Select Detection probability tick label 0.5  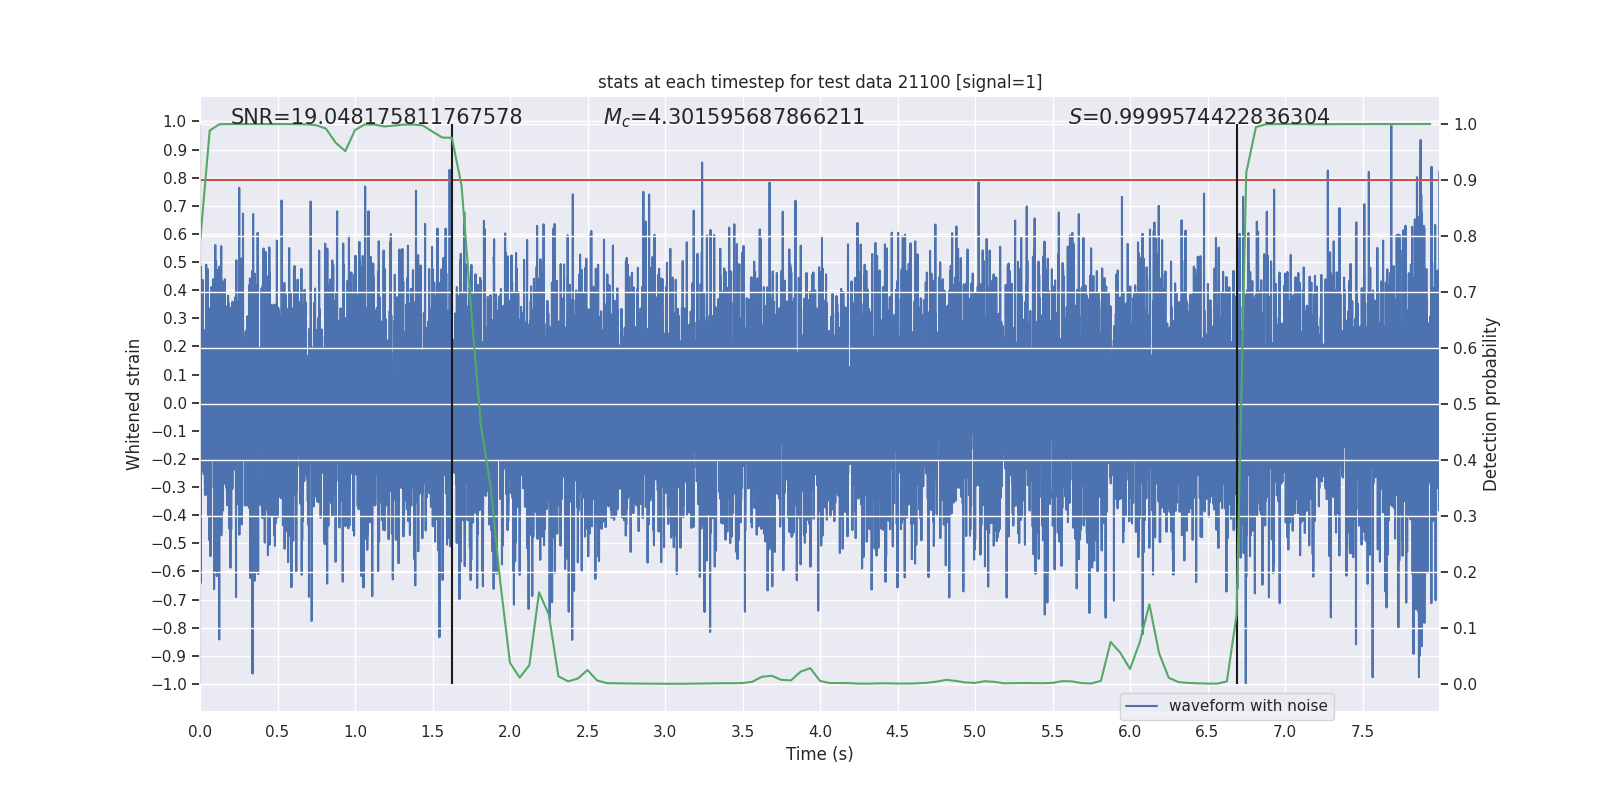(1465, 405)
